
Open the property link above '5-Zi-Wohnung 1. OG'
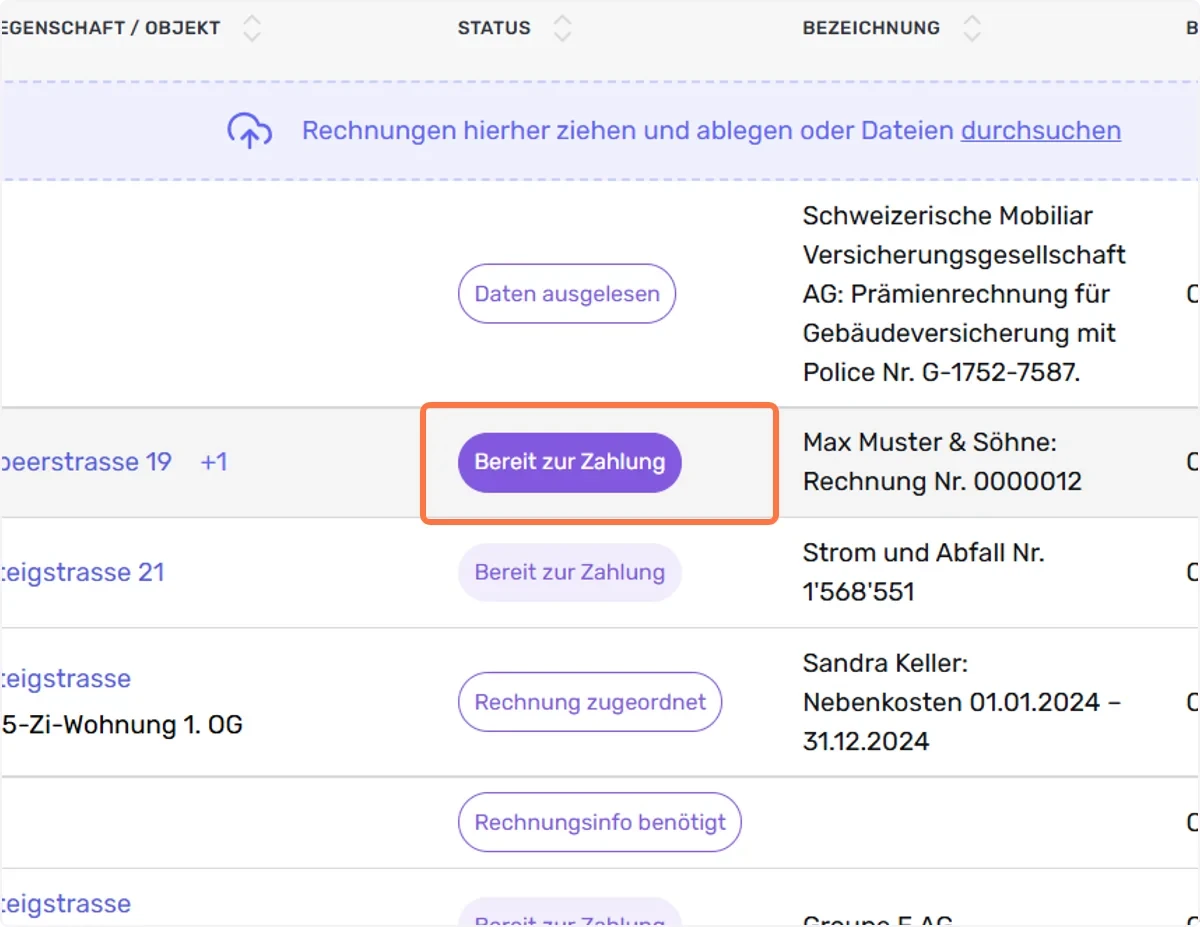(66, 679)
